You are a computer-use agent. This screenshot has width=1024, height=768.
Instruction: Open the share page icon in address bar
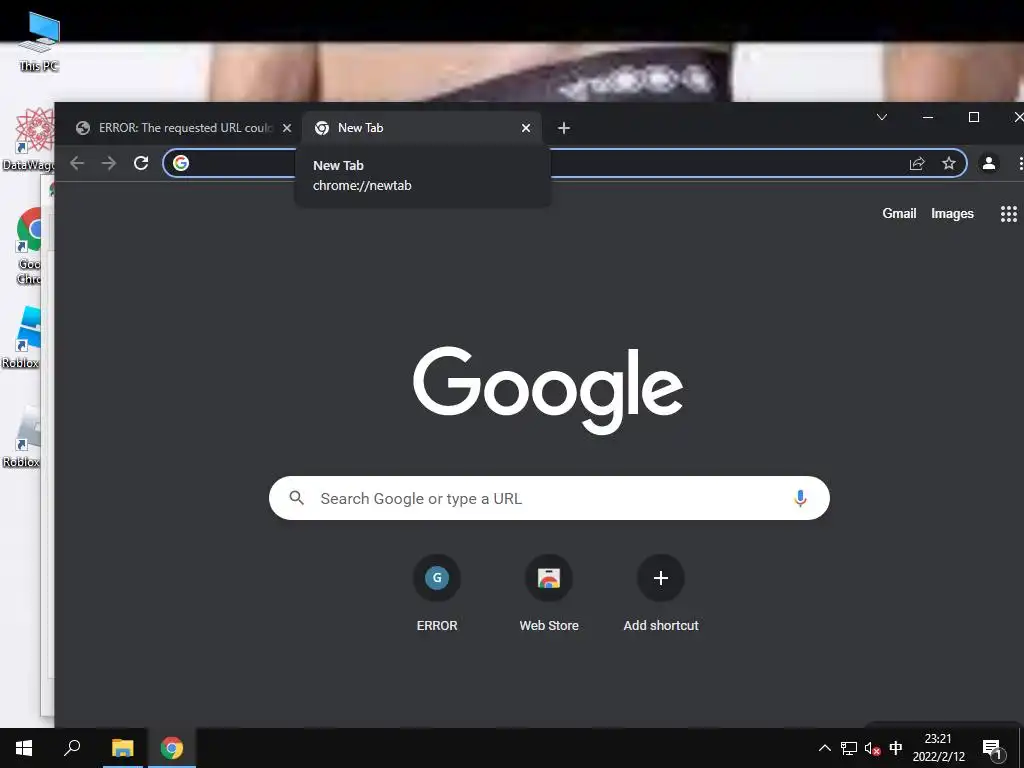click(917, 163)
